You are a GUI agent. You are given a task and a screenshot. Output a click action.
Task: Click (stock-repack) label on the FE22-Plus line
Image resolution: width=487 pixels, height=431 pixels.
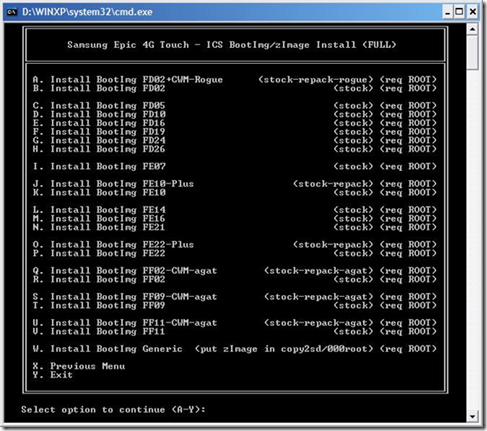pos(333,244)
